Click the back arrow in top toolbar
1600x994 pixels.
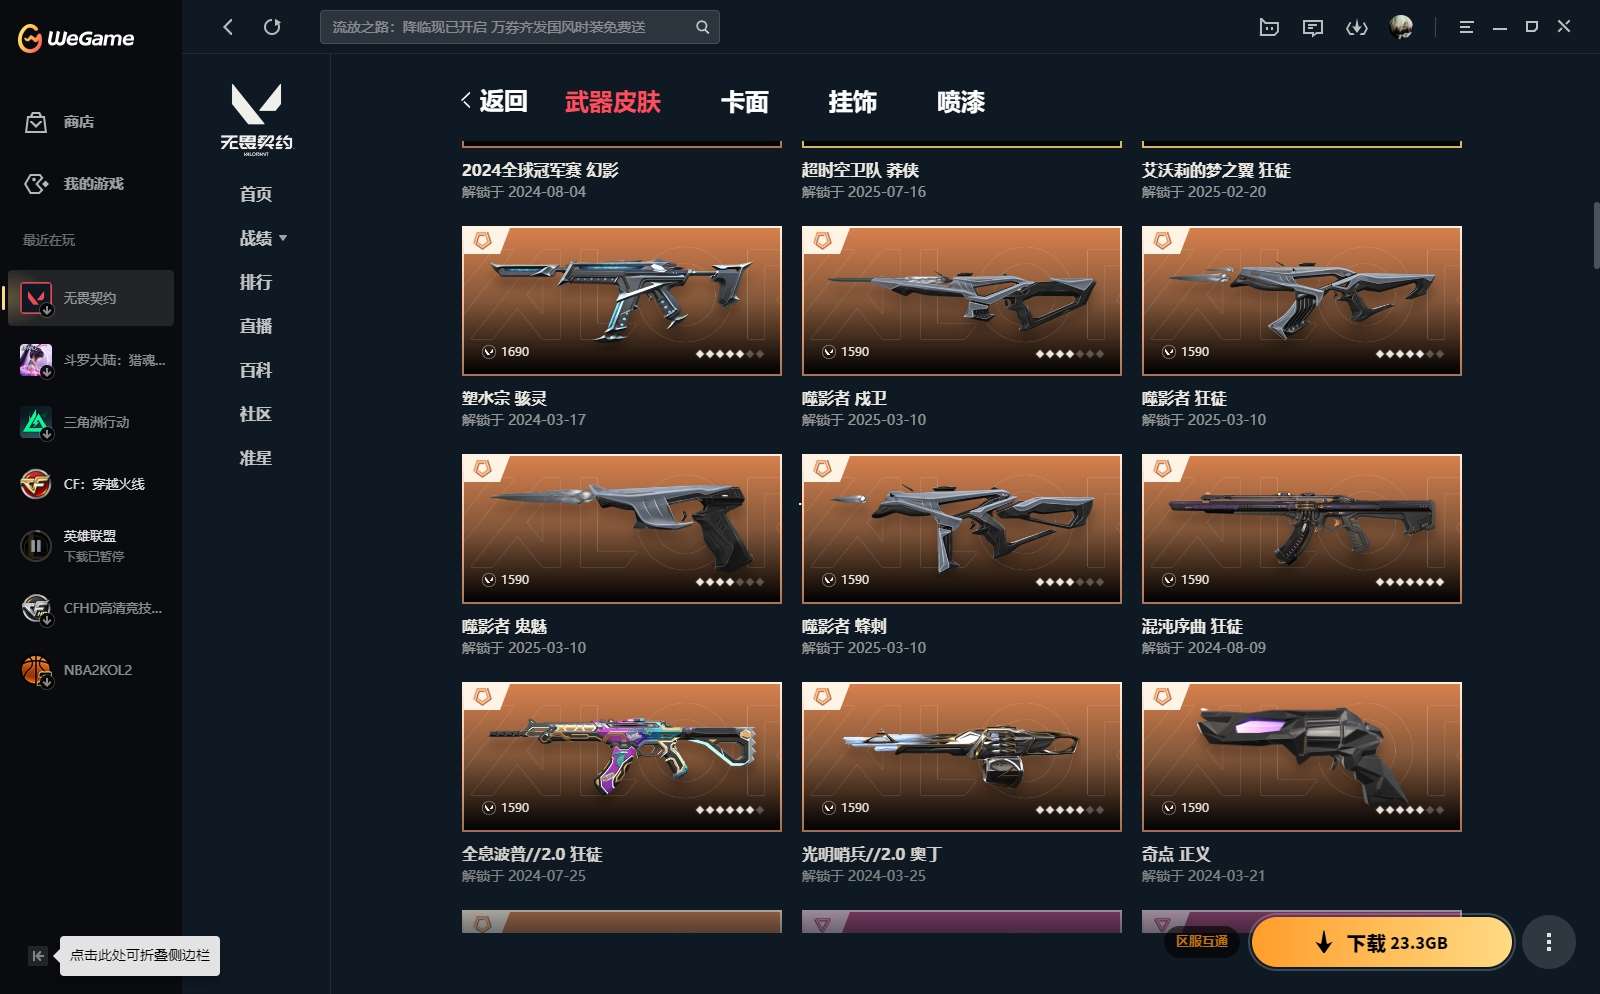point(228,27)
